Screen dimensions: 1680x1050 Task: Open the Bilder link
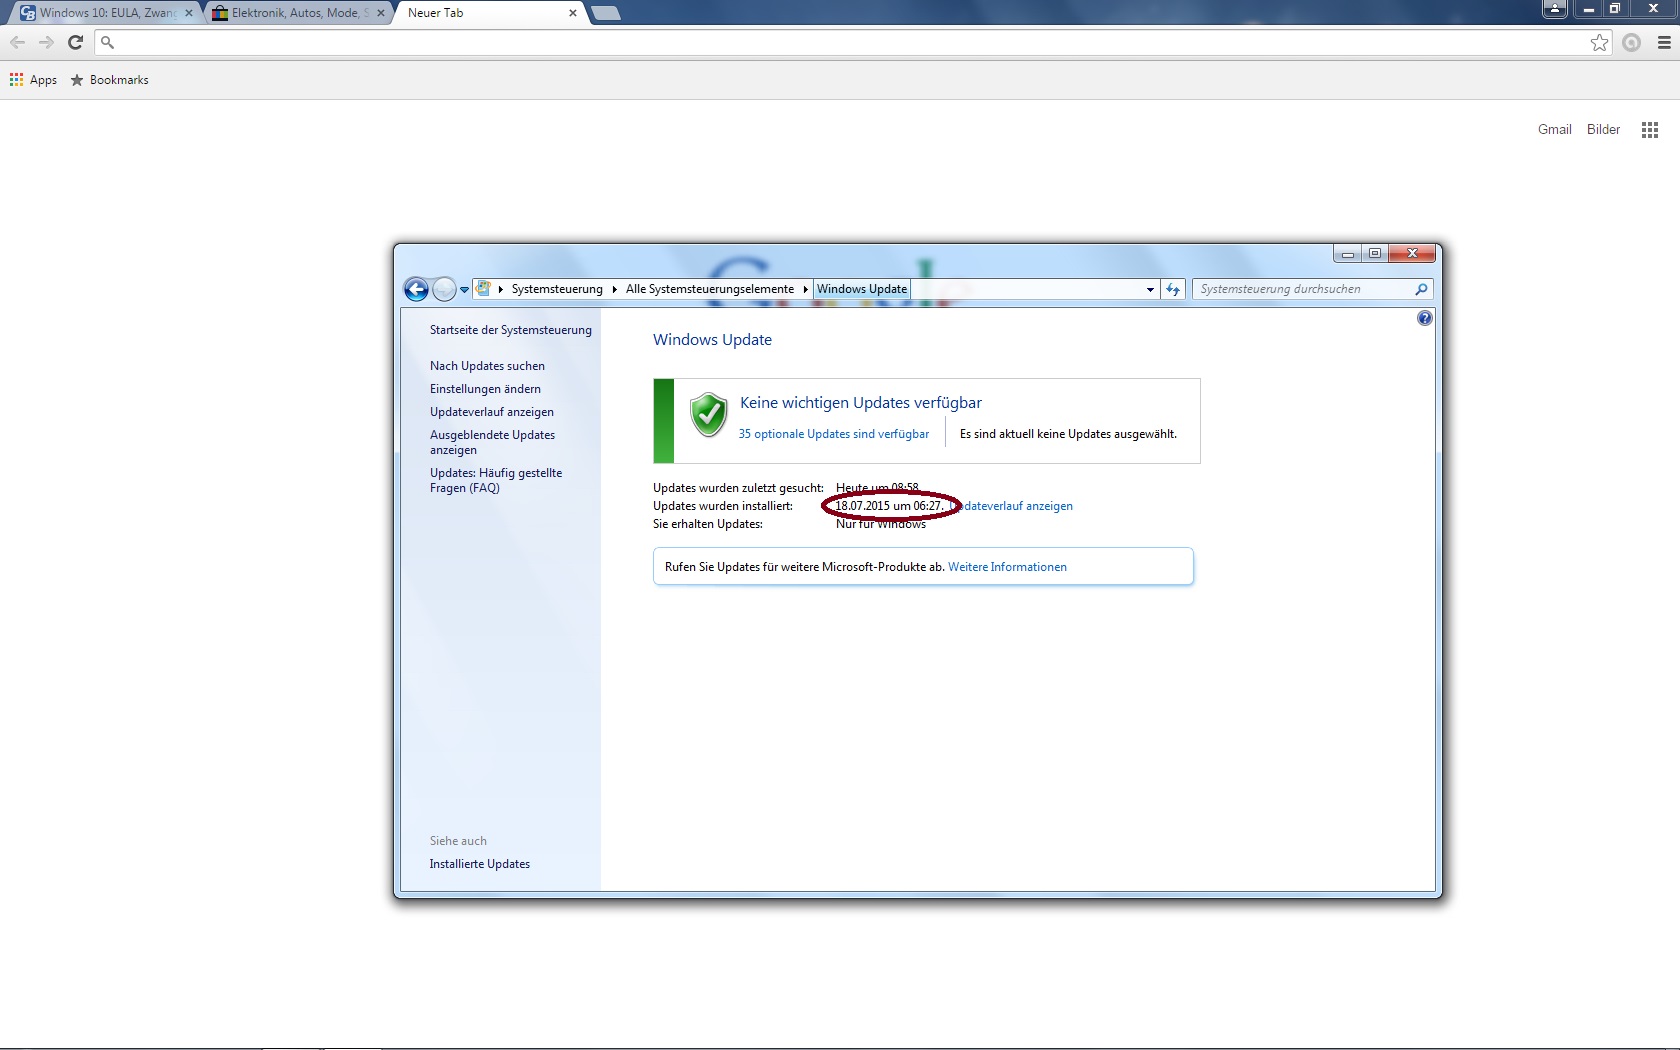[1603, 130]
